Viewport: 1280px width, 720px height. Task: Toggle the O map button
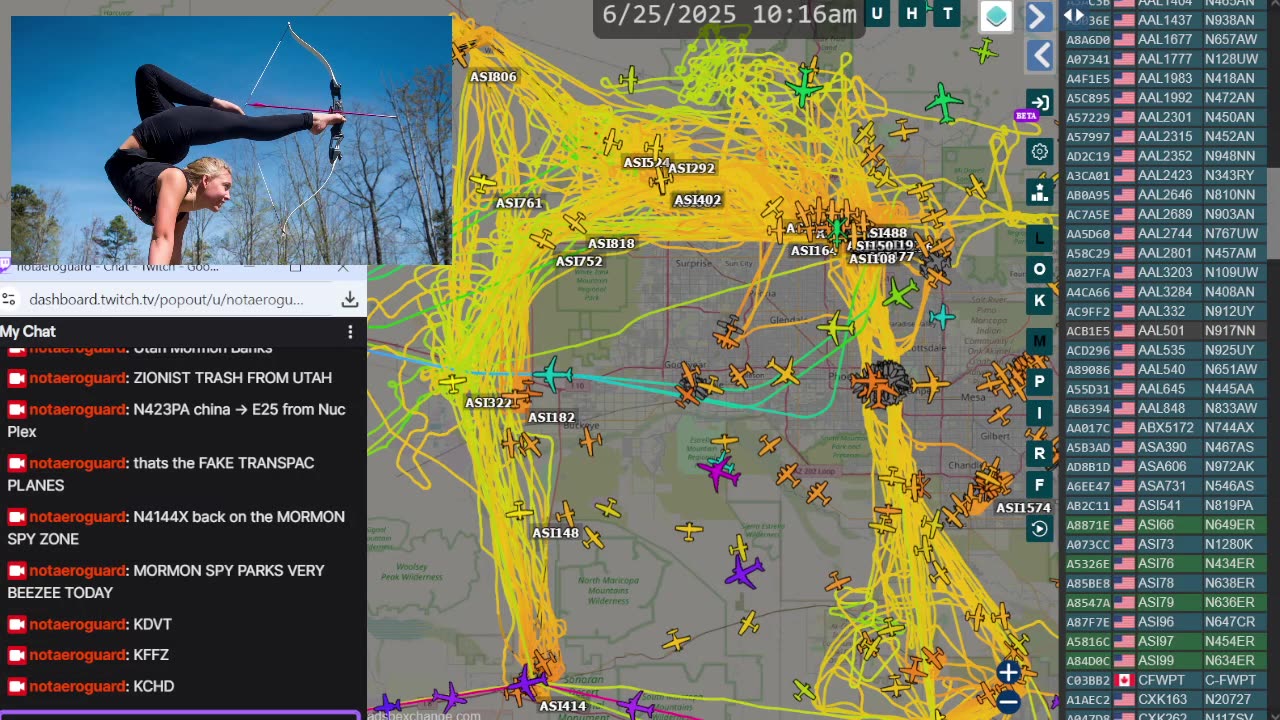[x=1040, y=269]
